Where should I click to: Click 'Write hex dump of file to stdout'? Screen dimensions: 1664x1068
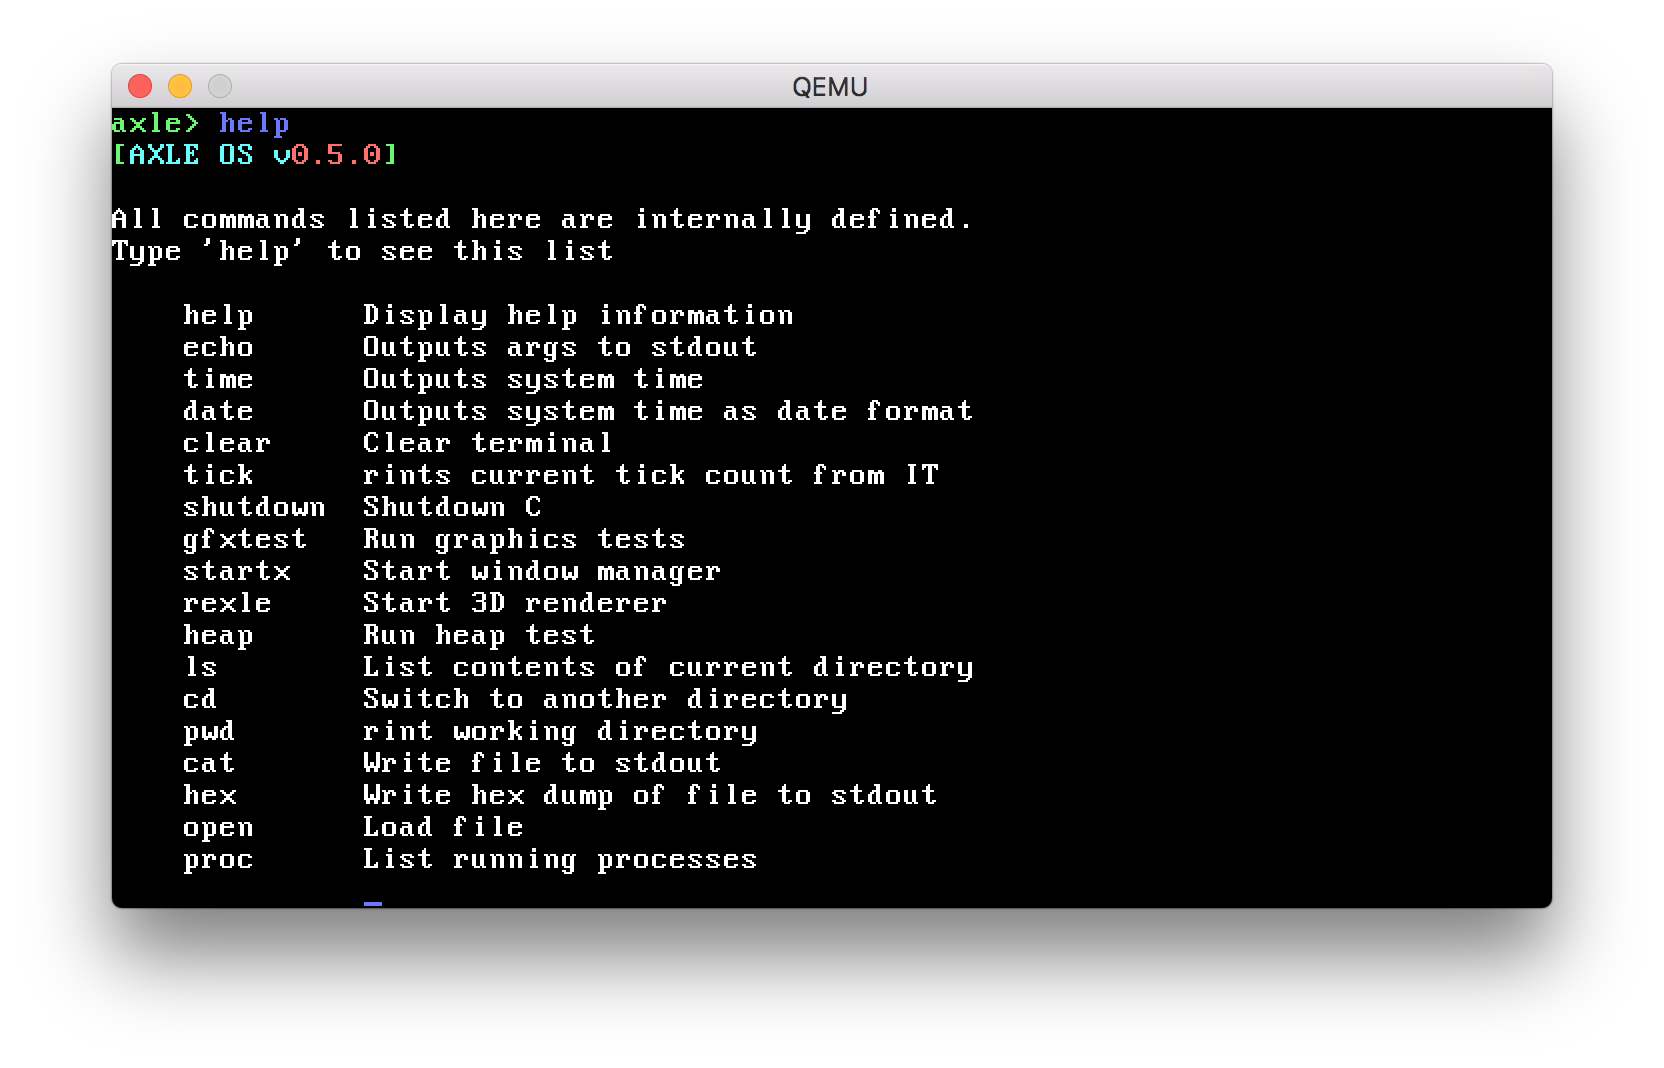tap(650, 795)
